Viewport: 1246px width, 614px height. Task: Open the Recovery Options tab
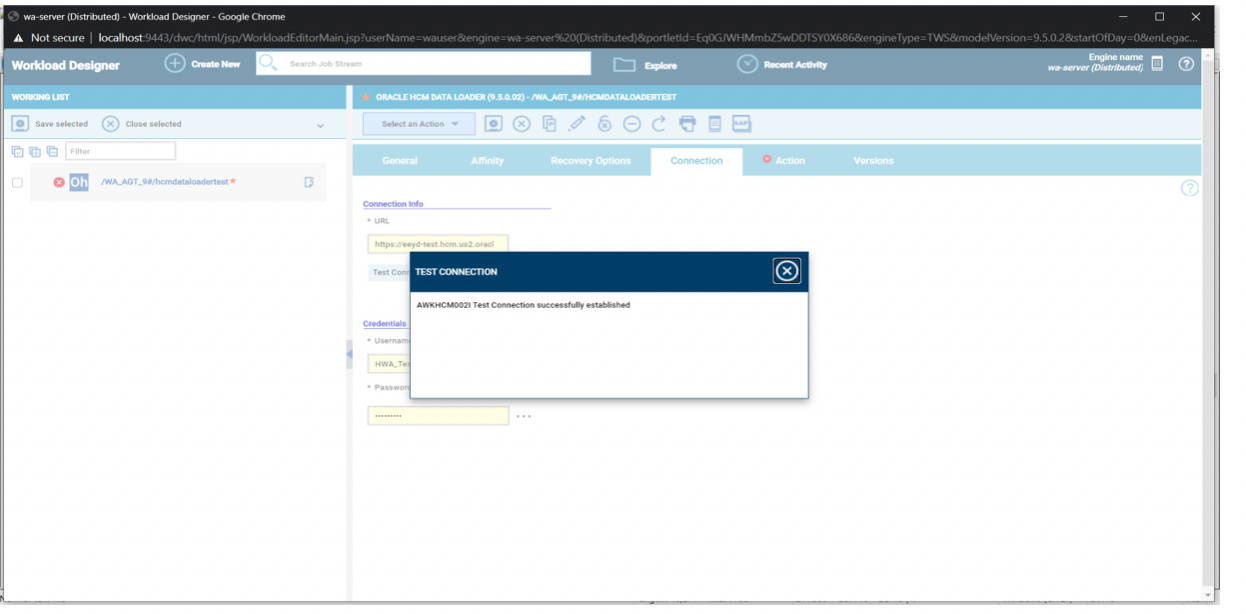coord(590,161)
